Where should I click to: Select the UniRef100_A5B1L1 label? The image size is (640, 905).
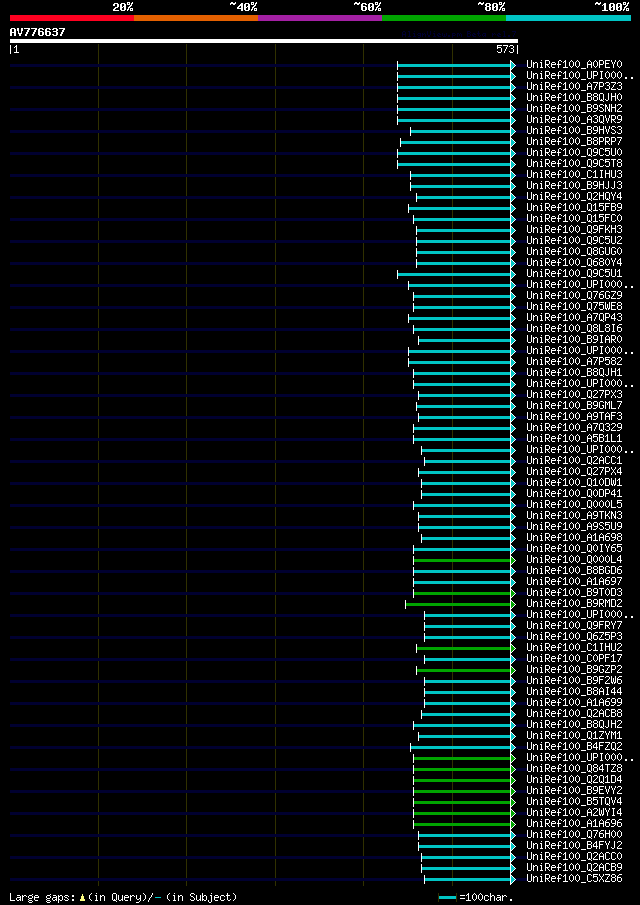[574, 439]
